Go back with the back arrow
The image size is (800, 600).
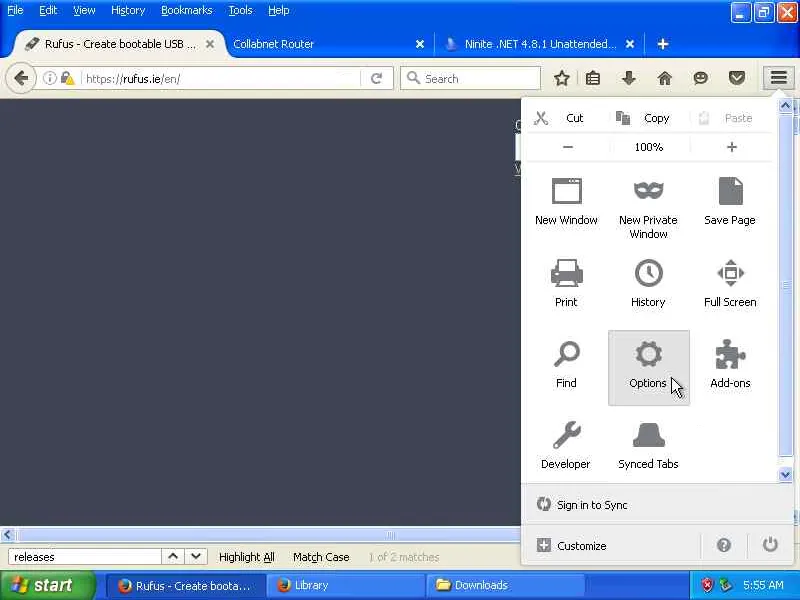(21, 79)
